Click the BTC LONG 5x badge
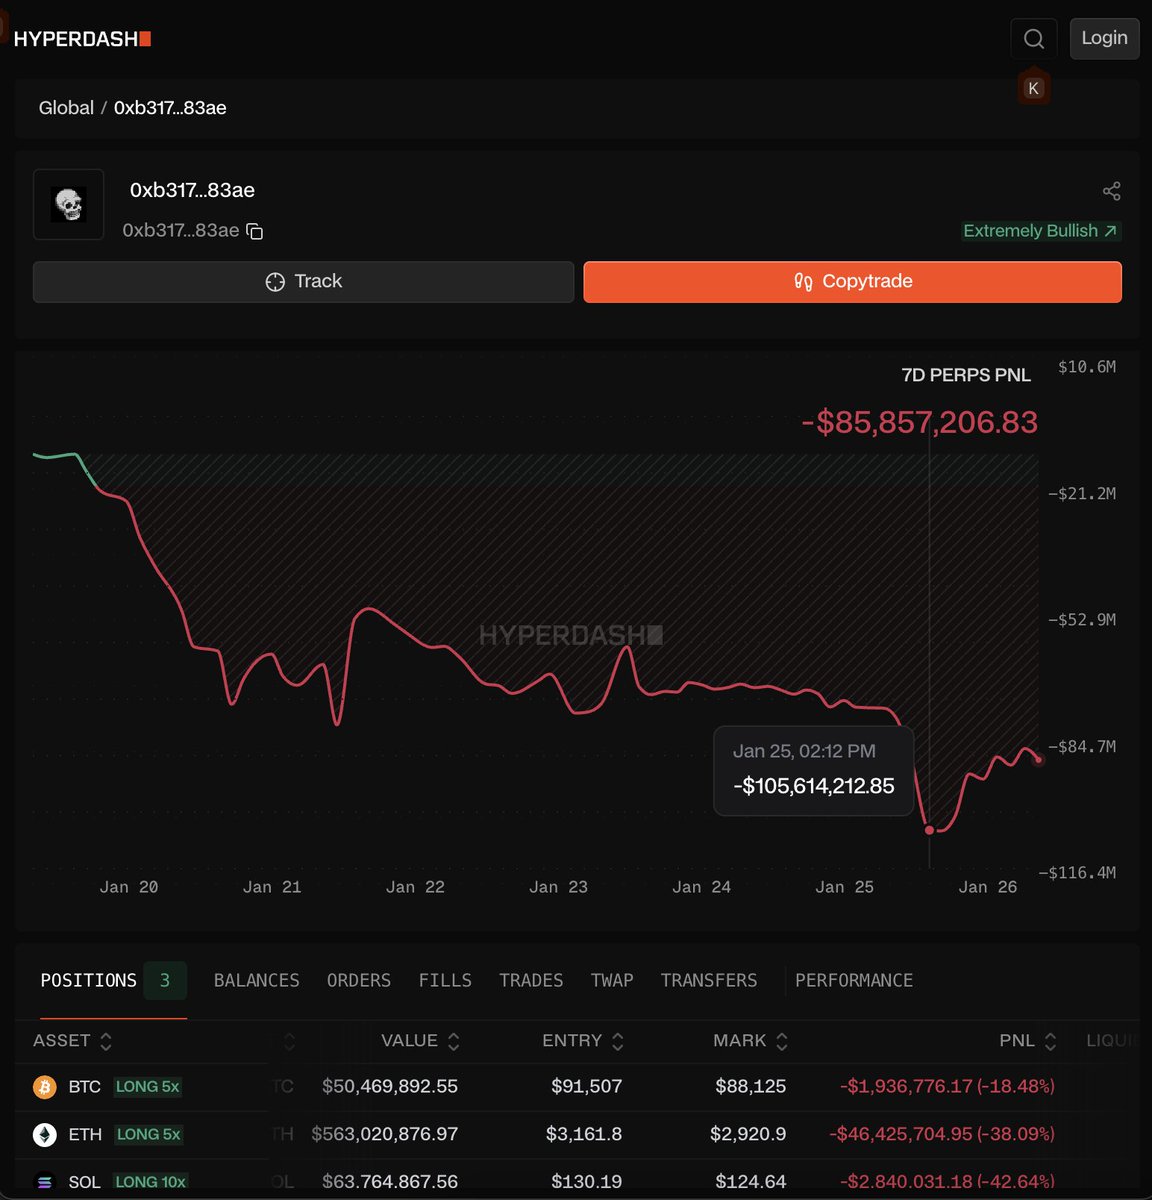 click(147, 1087)
